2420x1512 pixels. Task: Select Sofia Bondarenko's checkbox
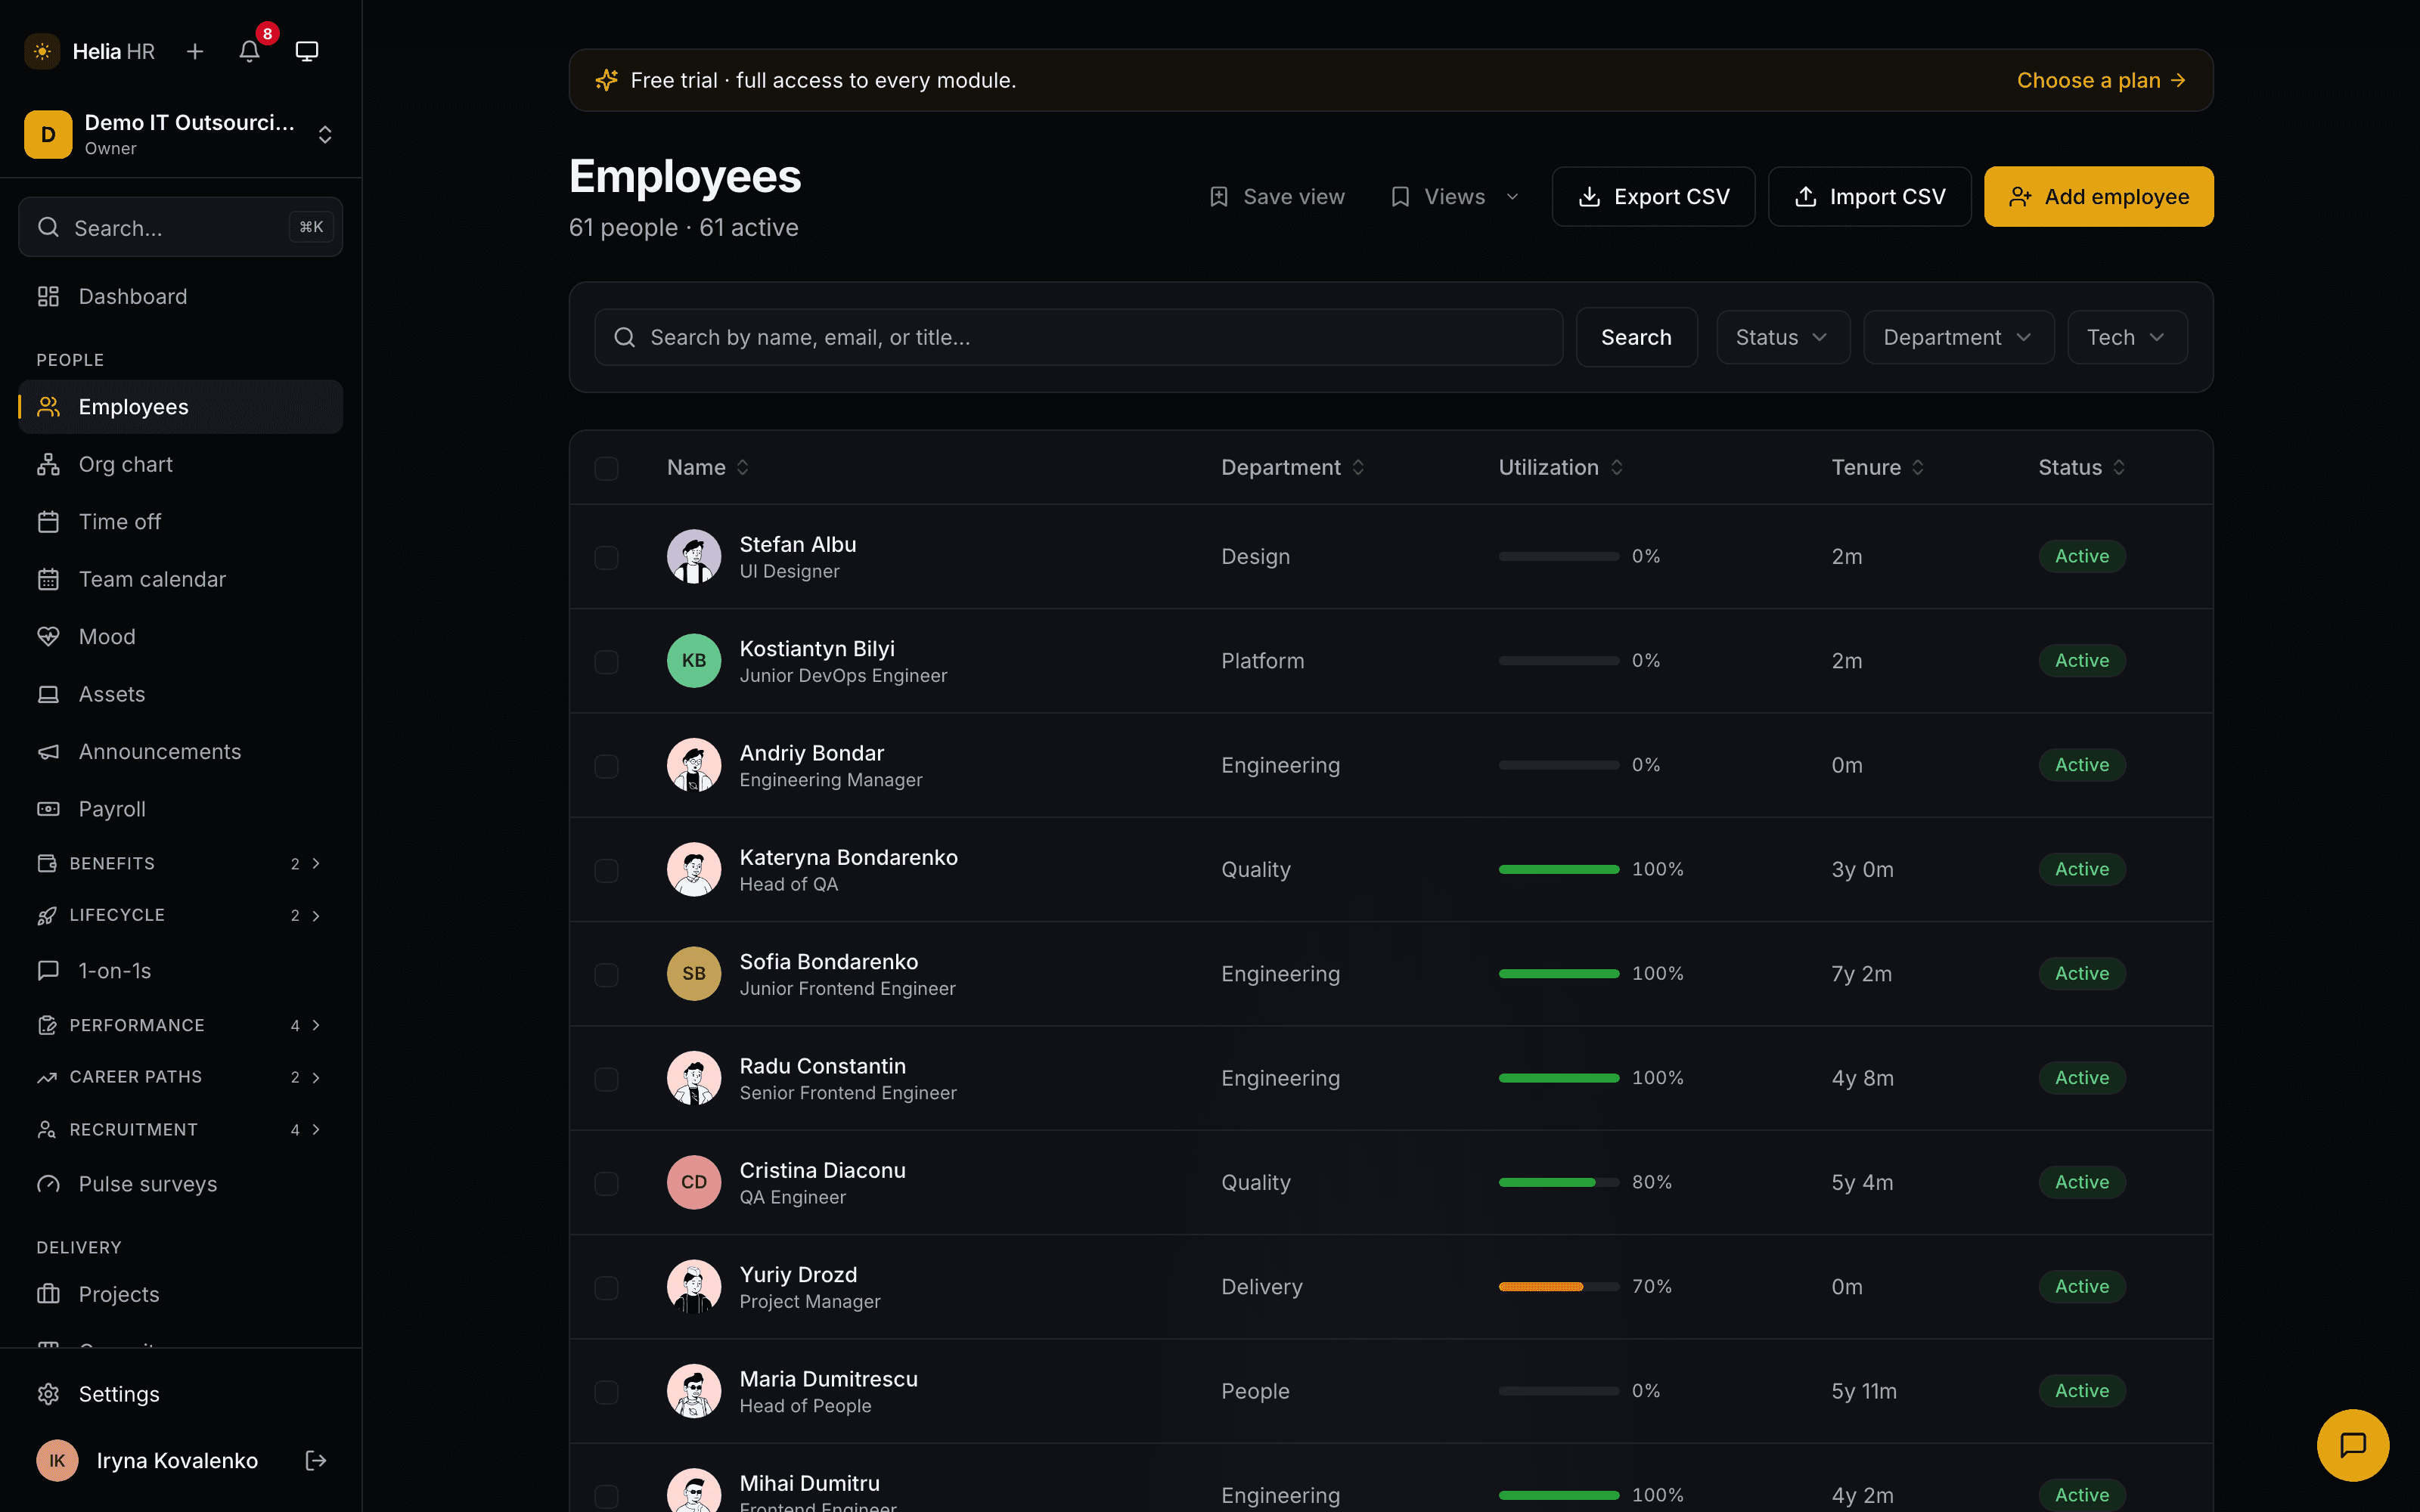point(606,974)
